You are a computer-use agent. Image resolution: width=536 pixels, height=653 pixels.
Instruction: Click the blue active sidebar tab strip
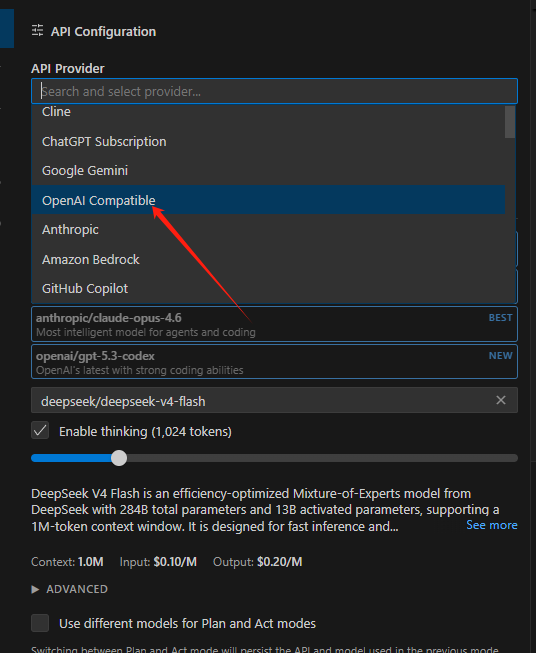coord(7,28)
